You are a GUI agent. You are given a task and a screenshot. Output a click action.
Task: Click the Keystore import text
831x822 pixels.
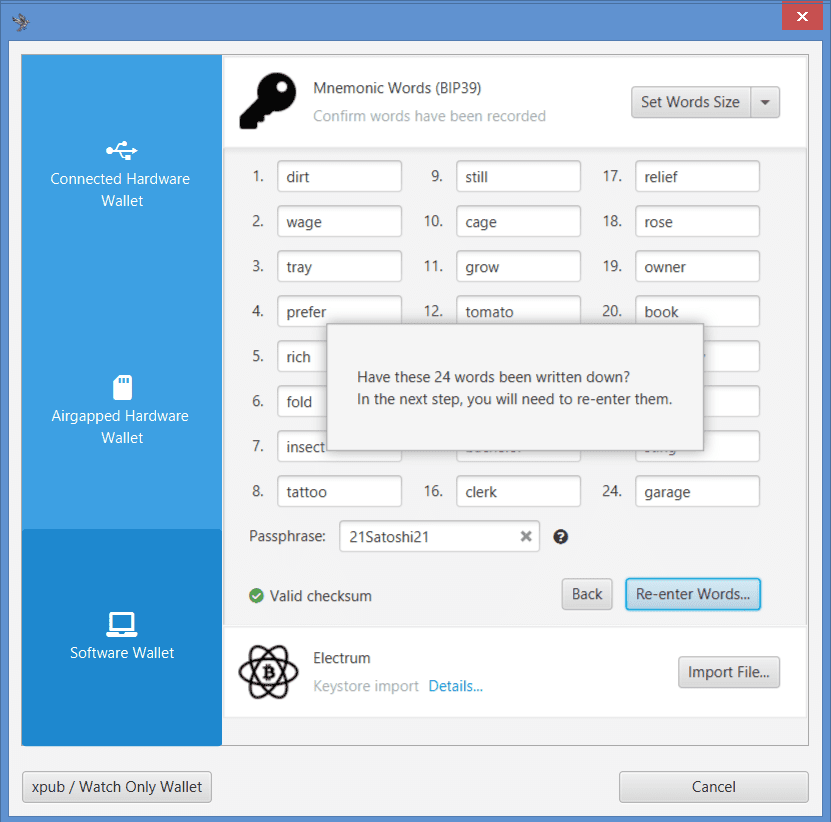tap(366, 686)
